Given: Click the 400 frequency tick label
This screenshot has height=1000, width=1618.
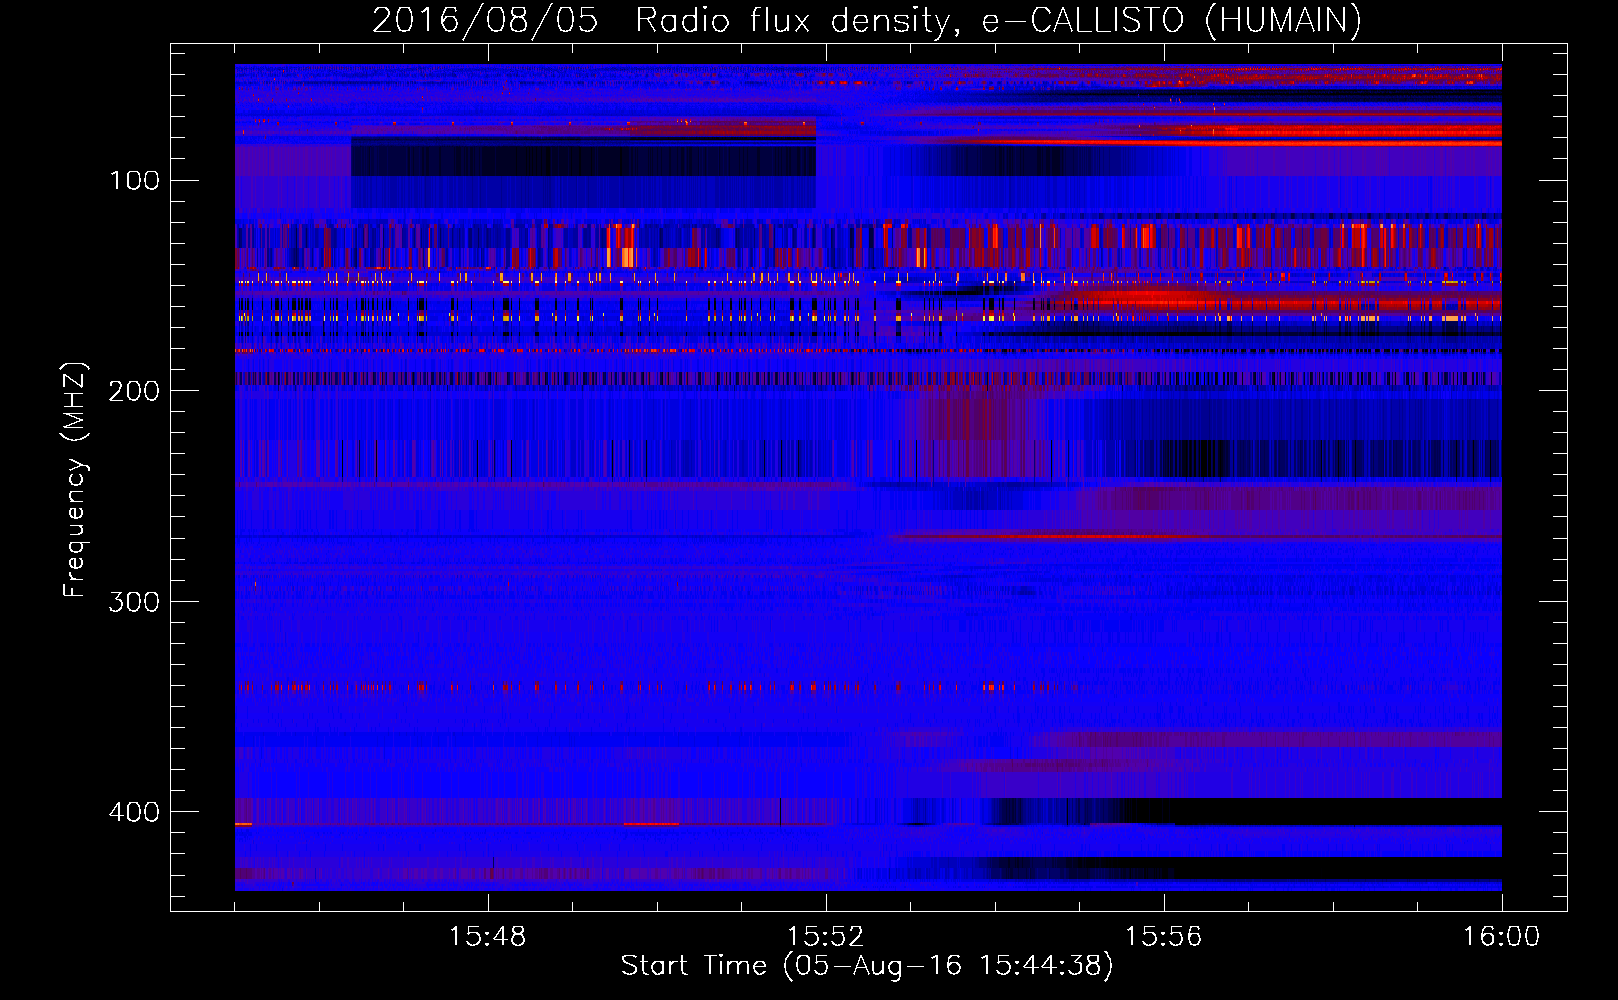Looking at the screenshot, I should click(134, 812).
